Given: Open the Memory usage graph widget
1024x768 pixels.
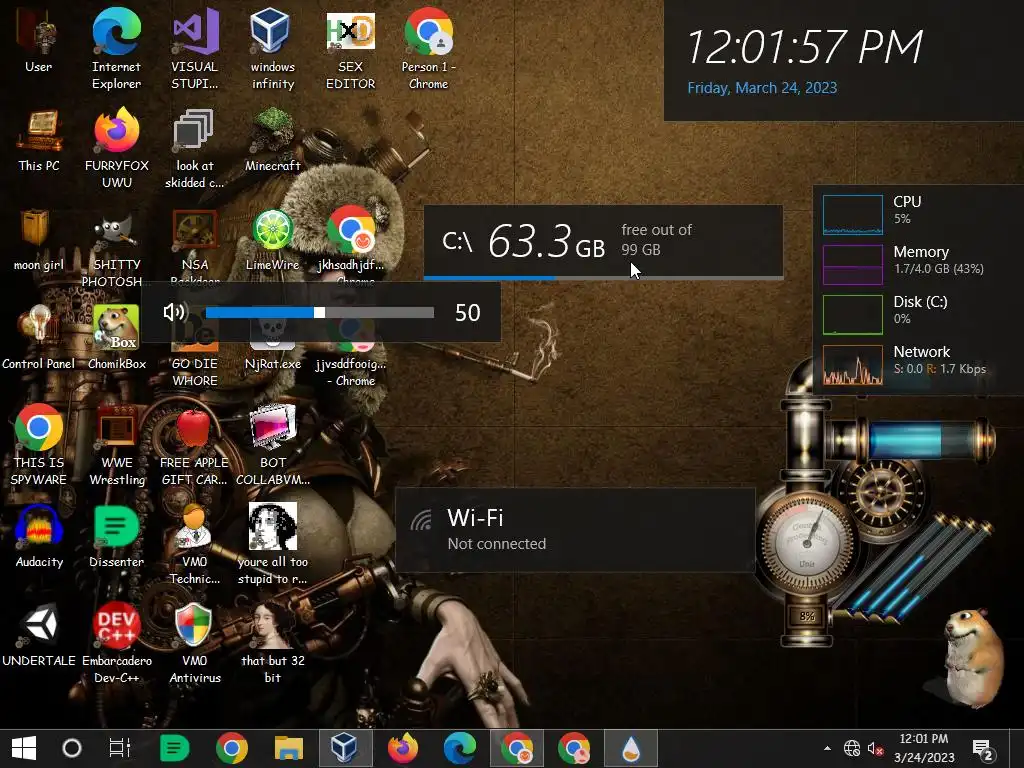Looking at the screenshot, I should pyautogui.click(x=852, y=264).
